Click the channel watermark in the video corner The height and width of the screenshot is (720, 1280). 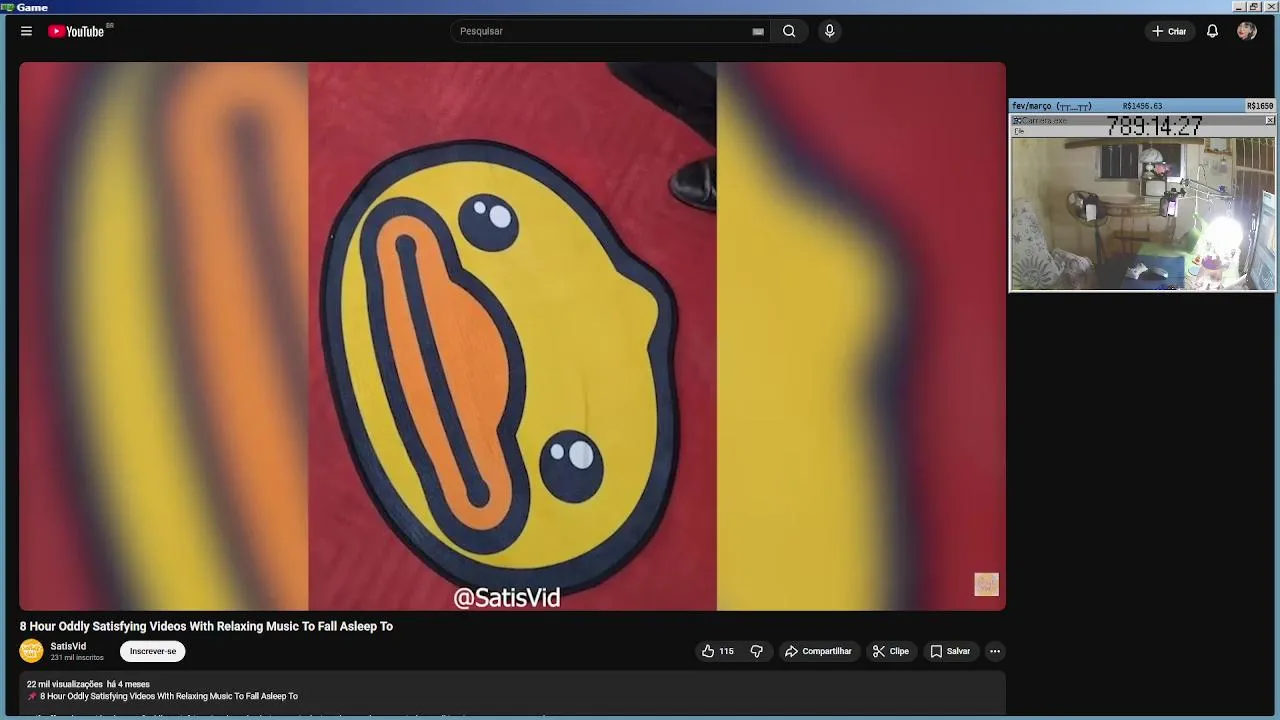tap(986, 584)
